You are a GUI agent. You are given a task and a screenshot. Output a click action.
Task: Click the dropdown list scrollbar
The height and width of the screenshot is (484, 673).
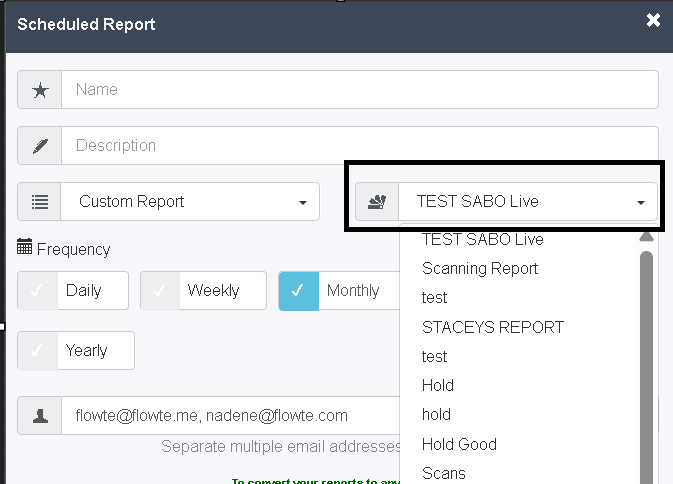click(x=646, y=350)
